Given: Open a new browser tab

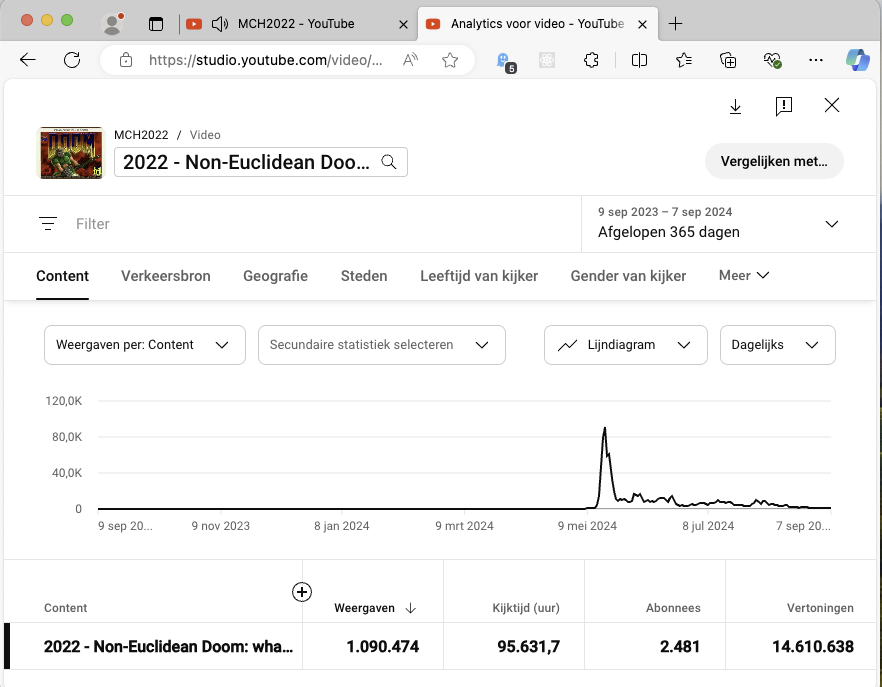Looking at the screenshot, I should coord(675,24).
